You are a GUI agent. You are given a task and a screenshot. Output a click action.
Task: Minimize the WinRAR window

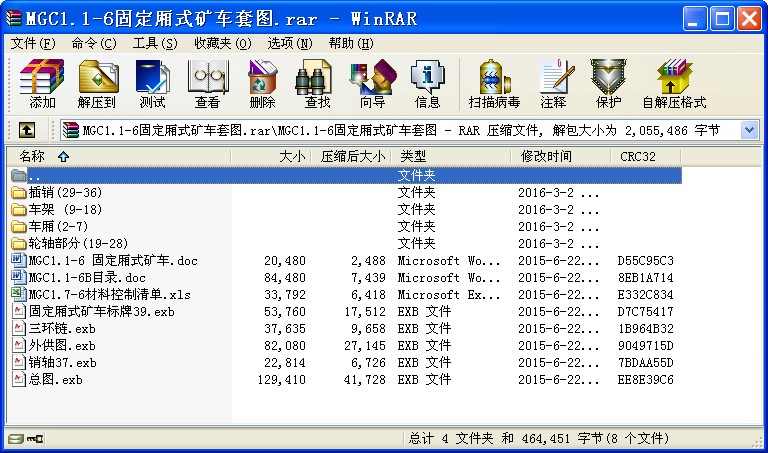pyautogui.click(x=695, y=19)
